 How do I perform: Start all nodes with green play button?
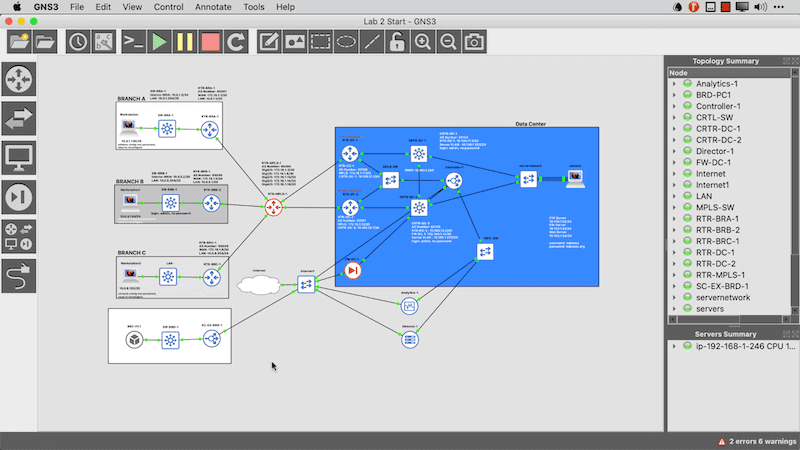(x=159, y=42)
